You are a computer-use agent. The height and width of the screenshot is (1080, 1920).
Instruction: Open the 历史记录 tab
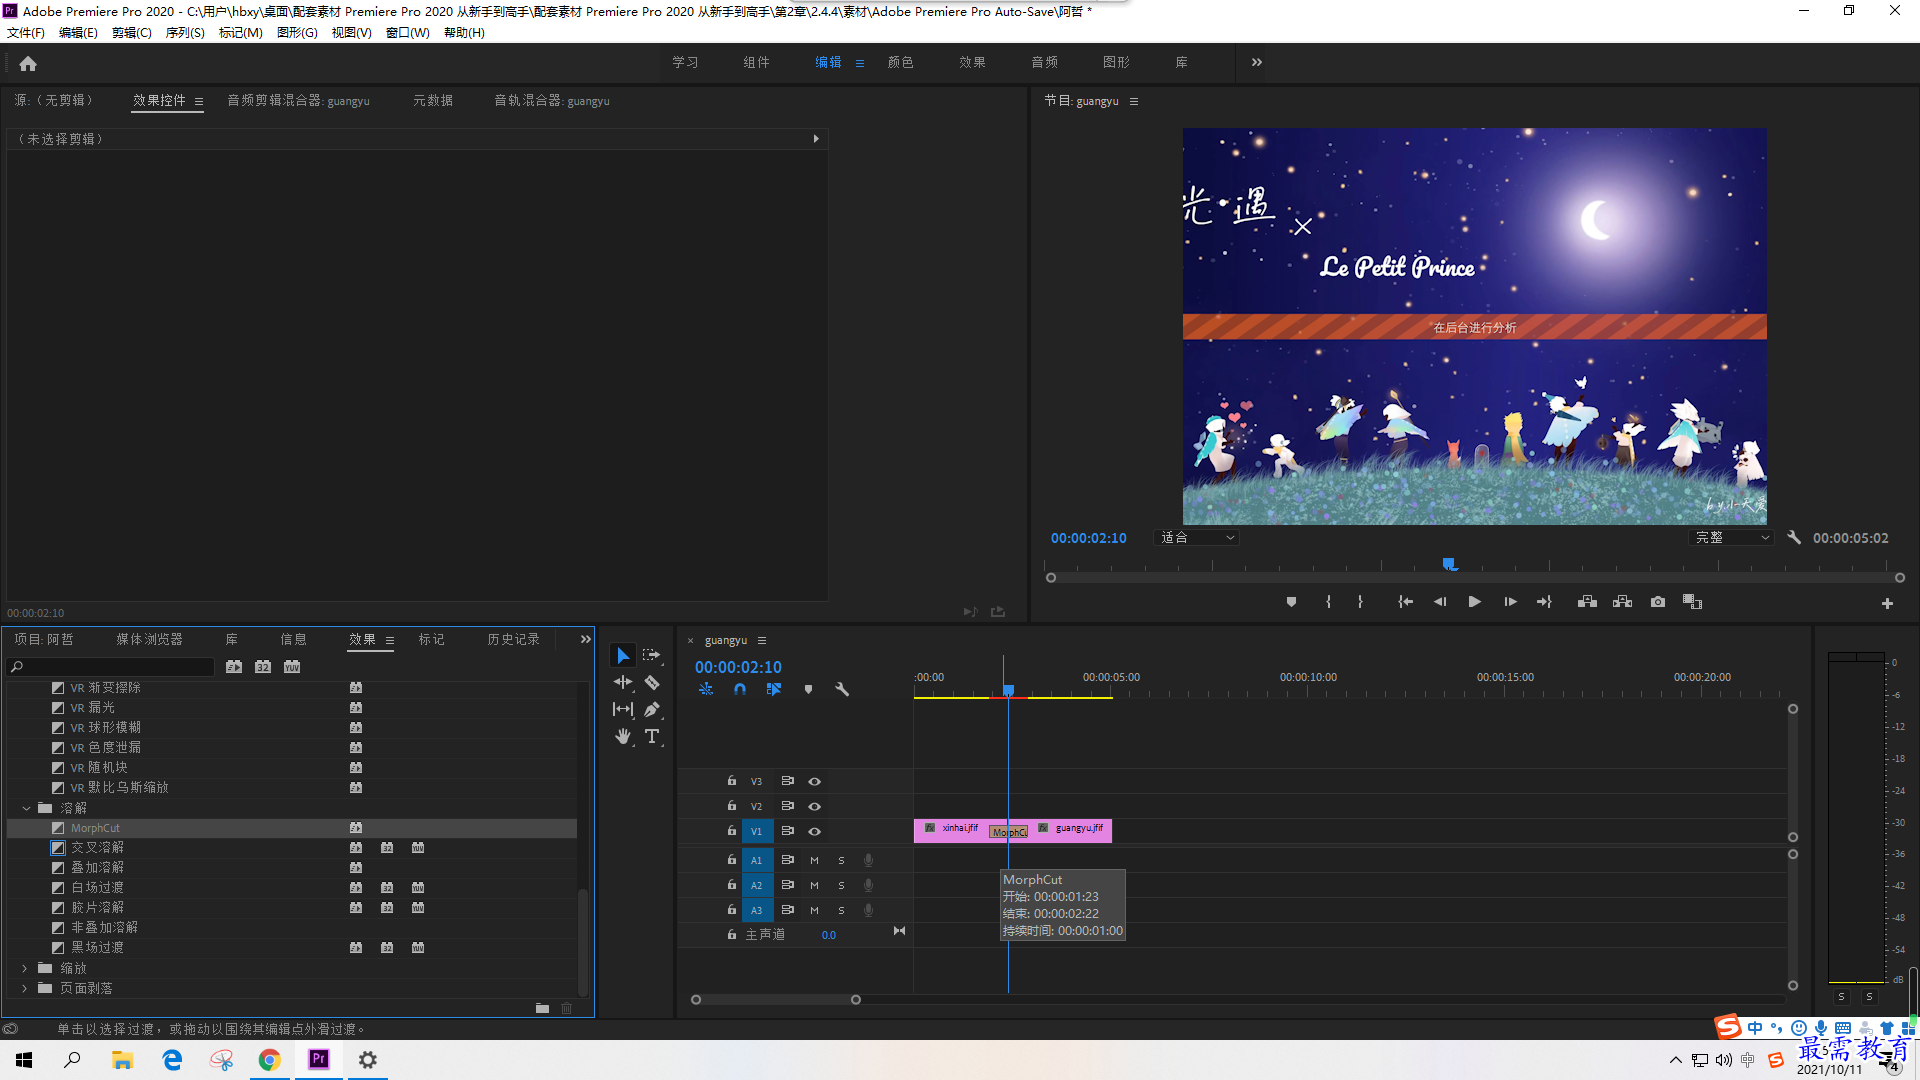(x=514, y=639)
